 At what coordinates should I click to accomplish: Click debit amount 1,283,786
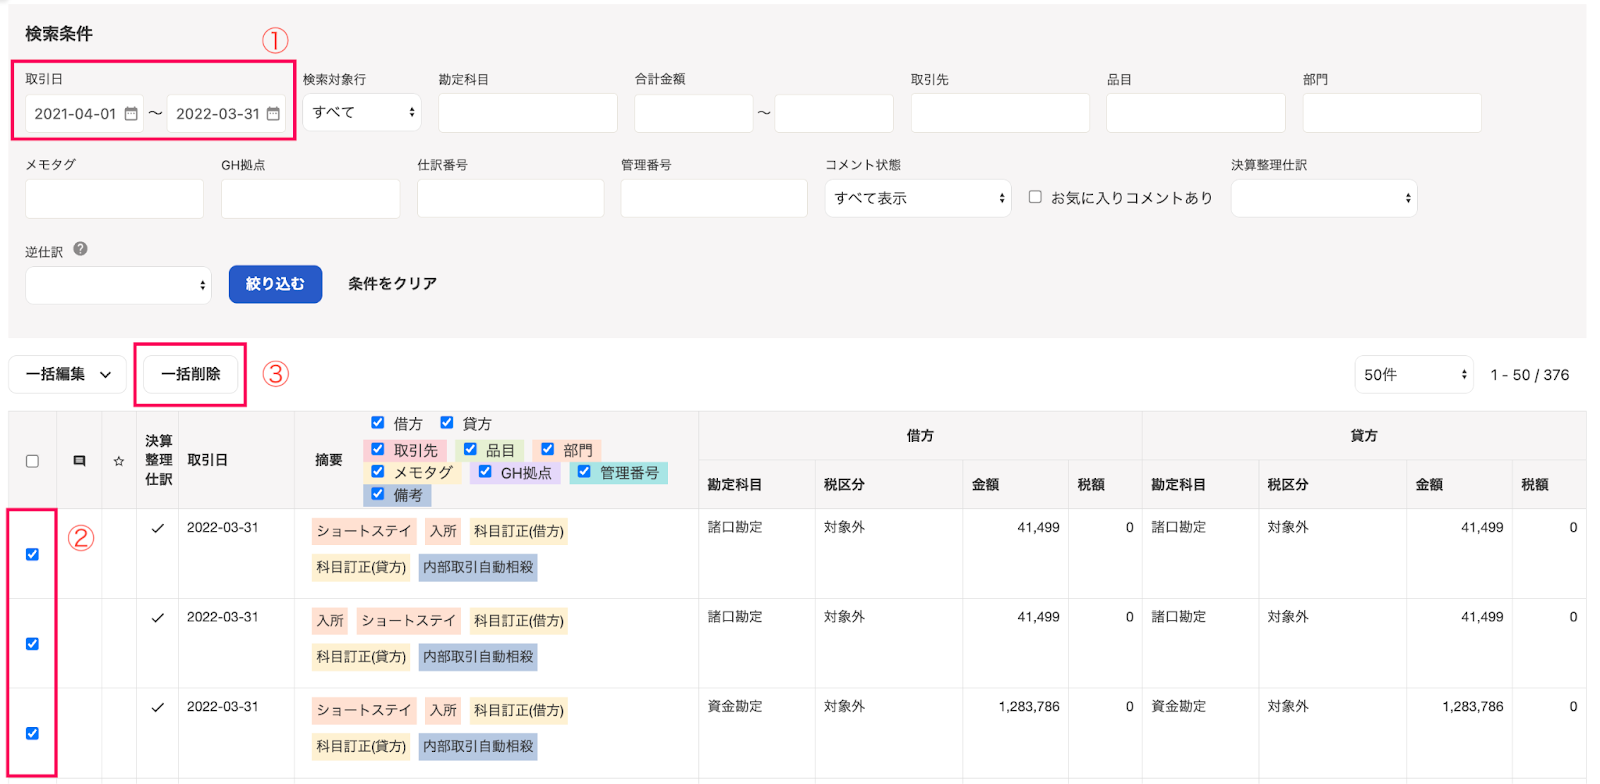[1029, 706]
